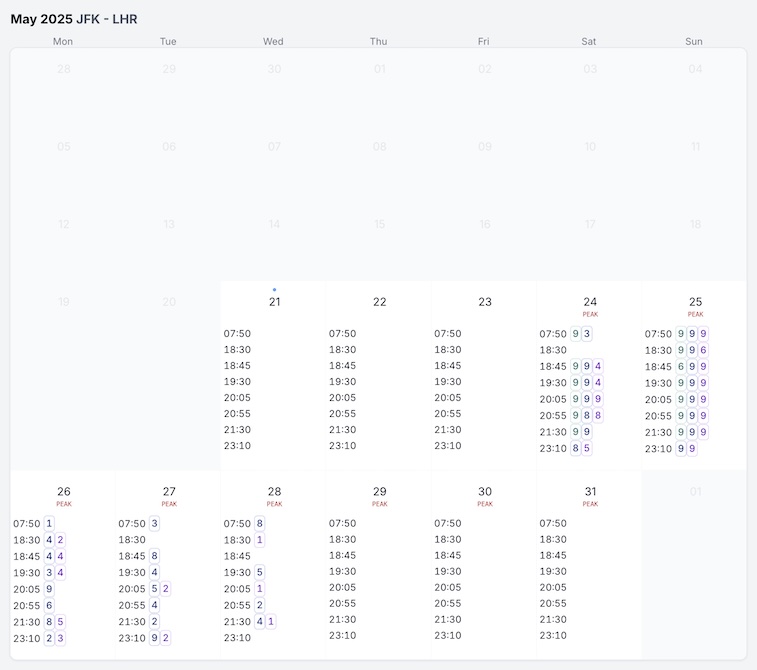Click the 20:55 flight time on May 24
The height and width of the screenshot is (670, 757).
553,416
